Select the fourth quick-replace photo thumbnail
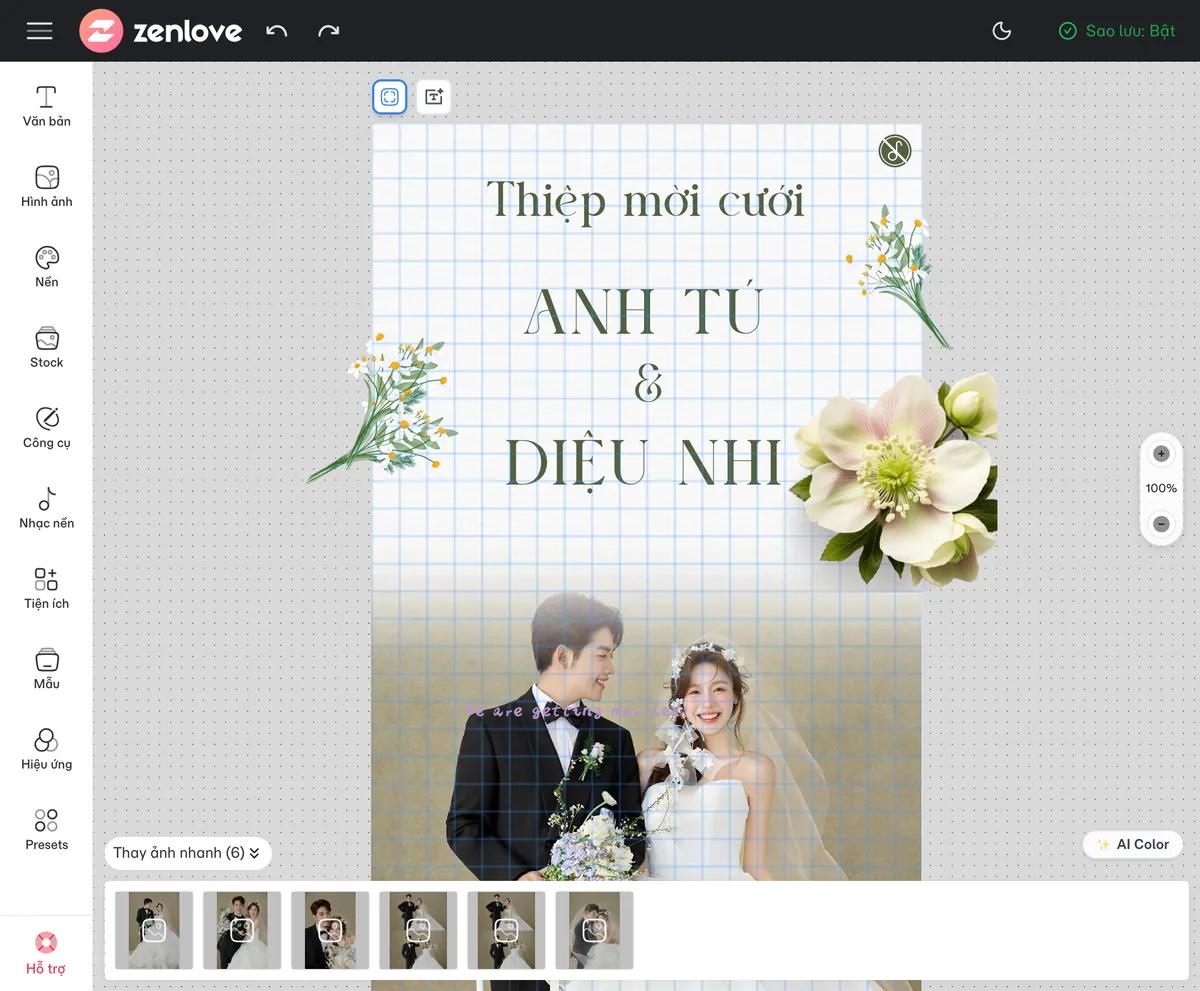Image resolution: width=1200 pixels, height=991 pixels. point(418,930)
